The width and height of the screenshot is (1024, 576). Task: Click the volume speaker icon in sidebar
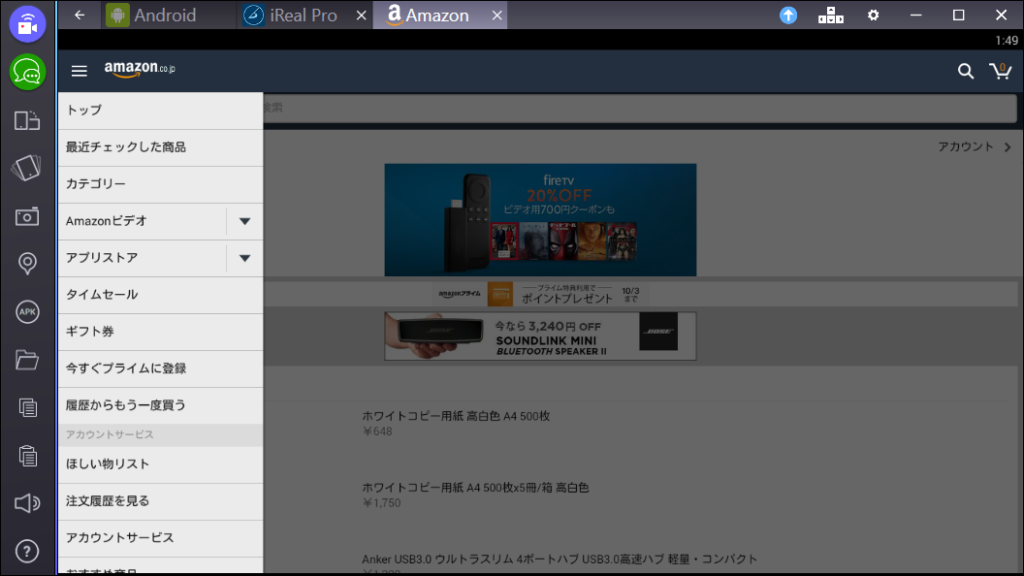click(x=27, y=503)
